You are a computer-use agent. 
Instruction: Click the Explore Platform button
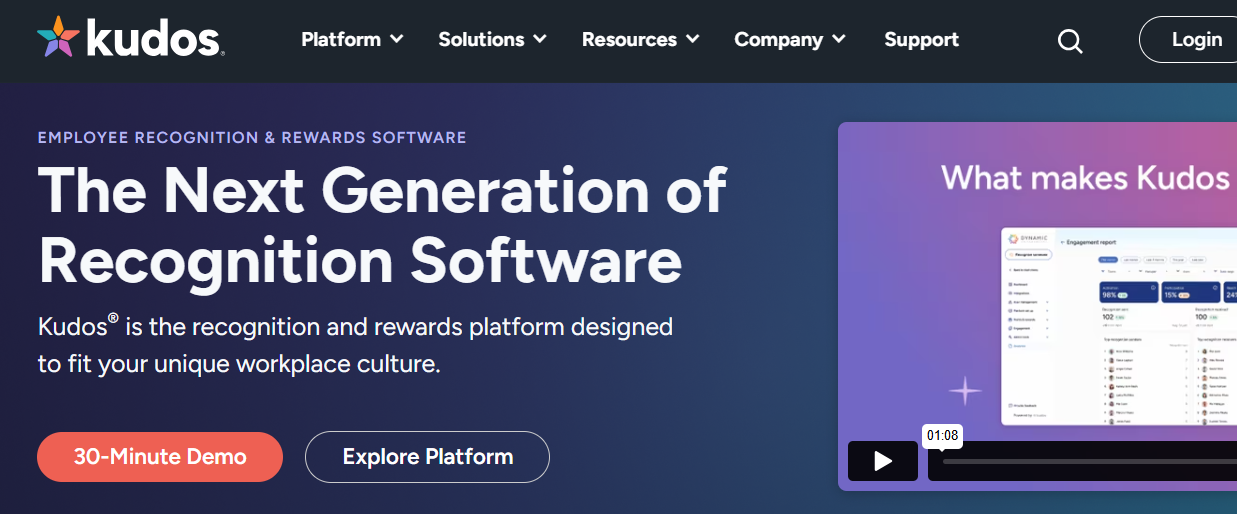[x=427, y=457]
